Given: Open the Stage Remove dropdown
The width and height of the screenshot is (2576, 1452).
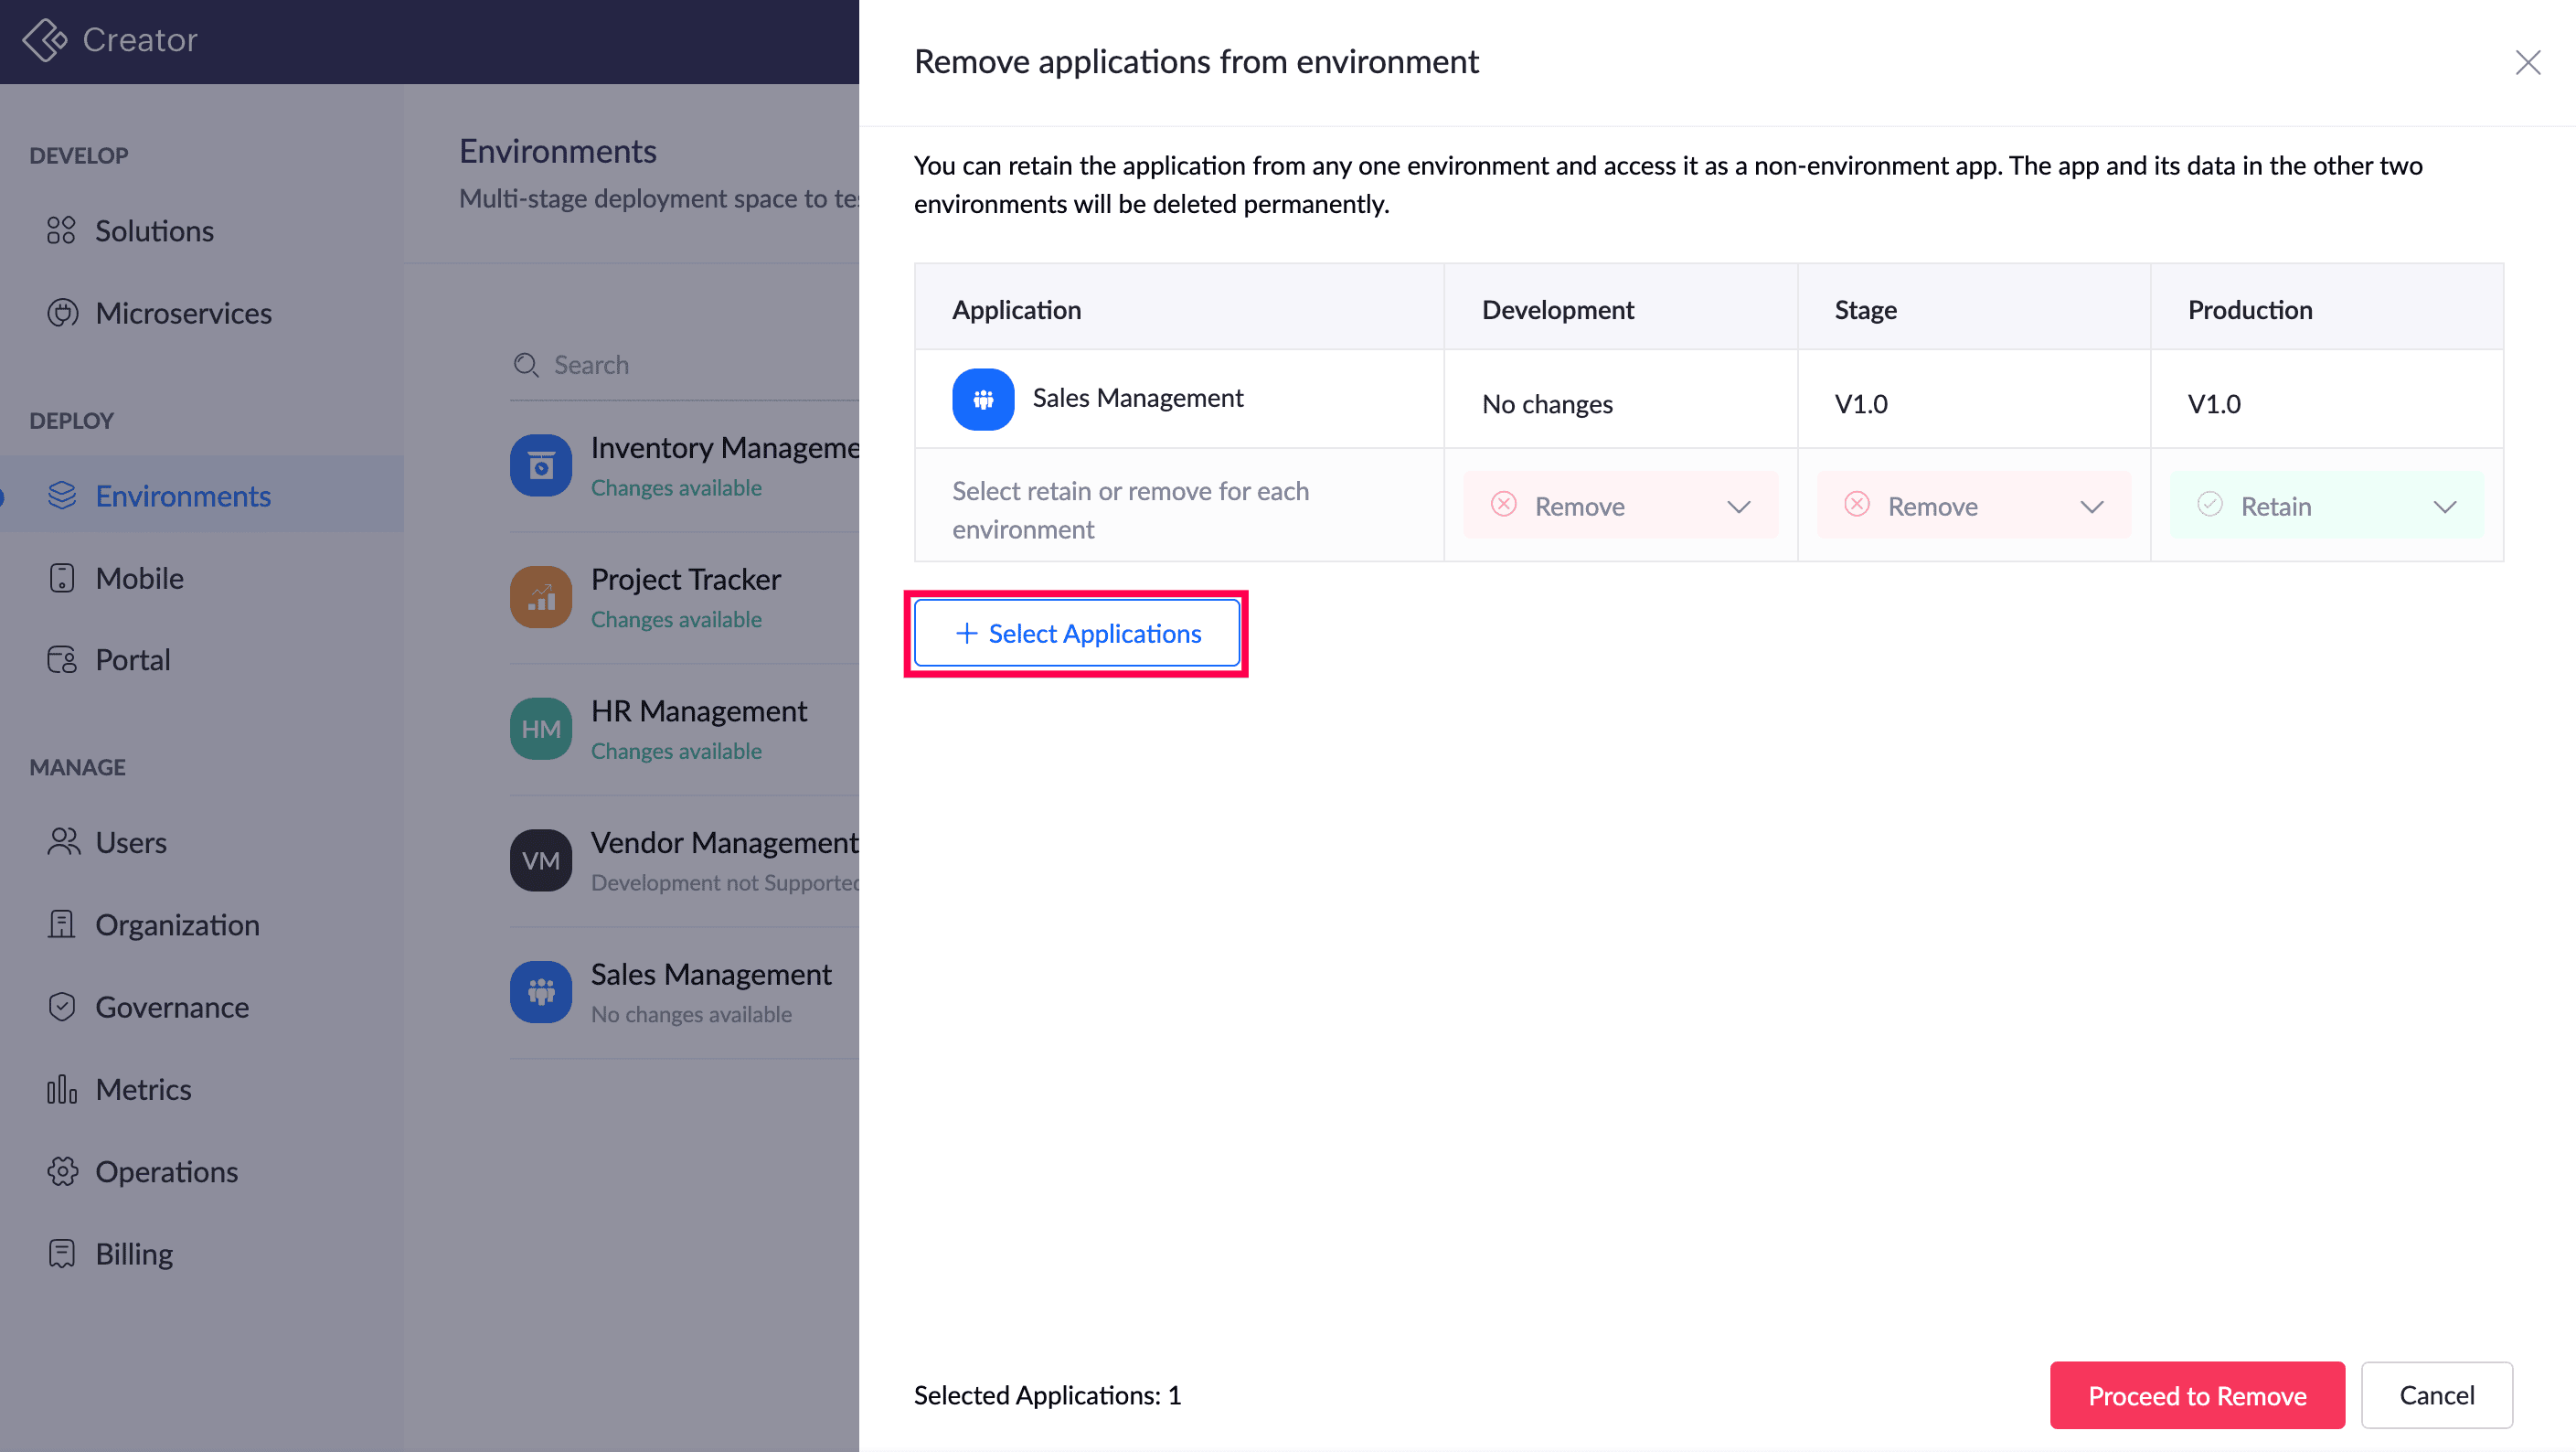Looking at the screenshot, I should (x=1973, y=506).
